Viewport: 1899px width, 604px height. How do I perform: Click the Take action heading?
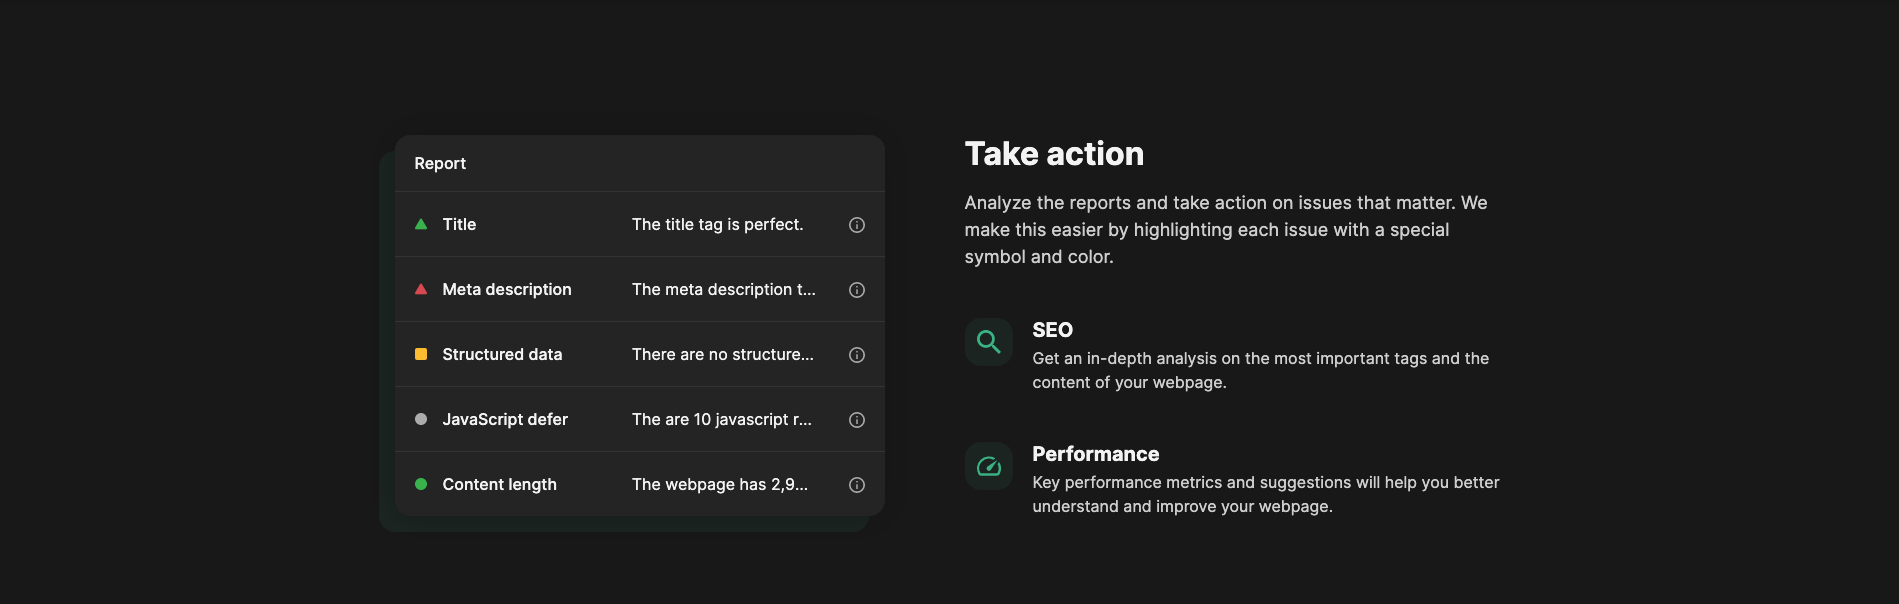(x=1054, y=154)
